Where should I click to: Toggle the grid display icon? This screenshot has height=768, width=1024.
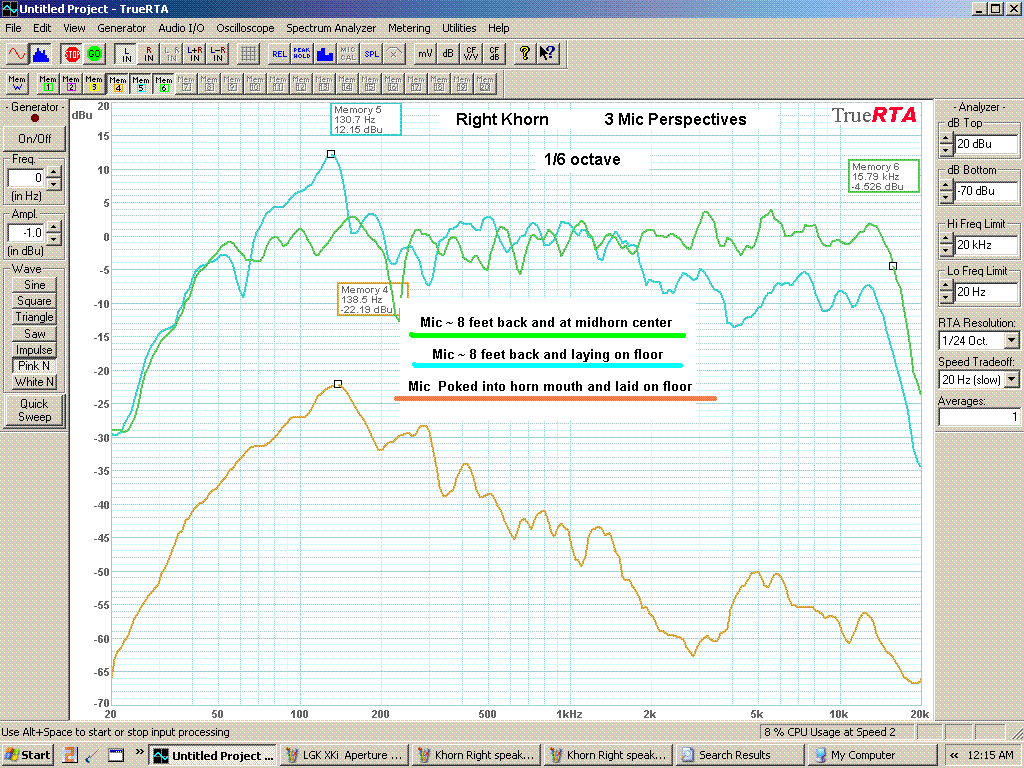click(x=248, y=54)
